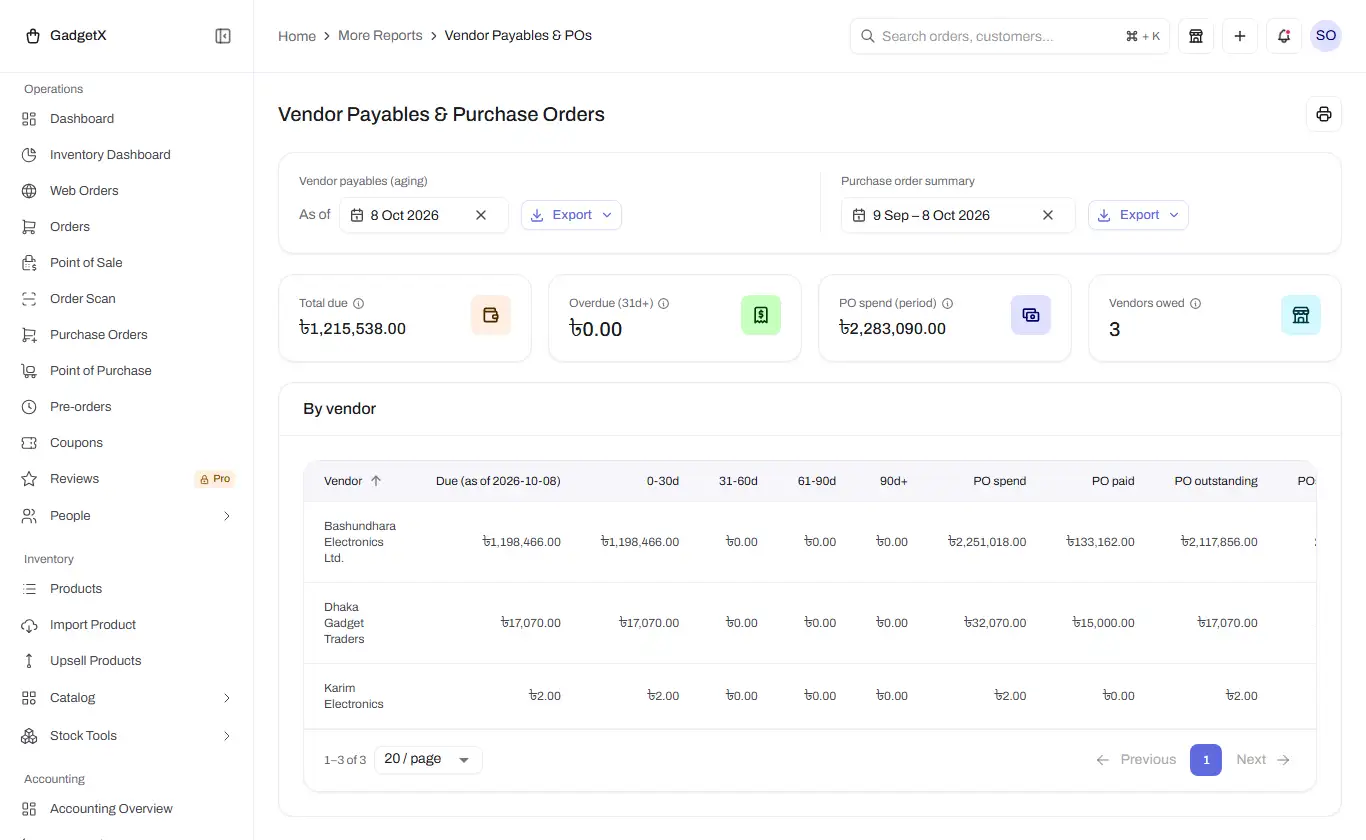This screenshot has height=840, width=1366.
Task: Sort by PO paid column header
Action: coord(1113,481)
